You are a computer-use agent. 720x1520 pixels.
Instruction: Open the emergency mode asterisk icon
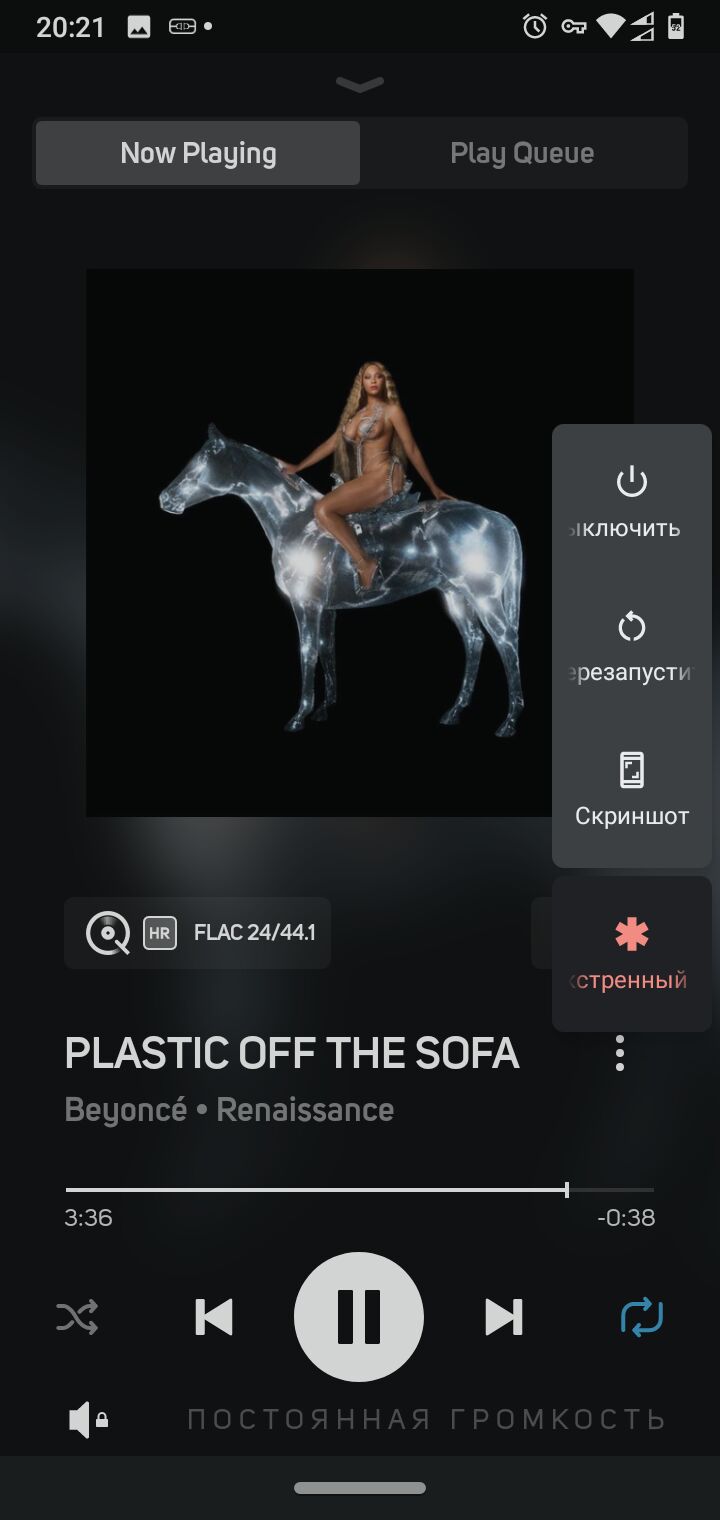click(x=632, y=935)
